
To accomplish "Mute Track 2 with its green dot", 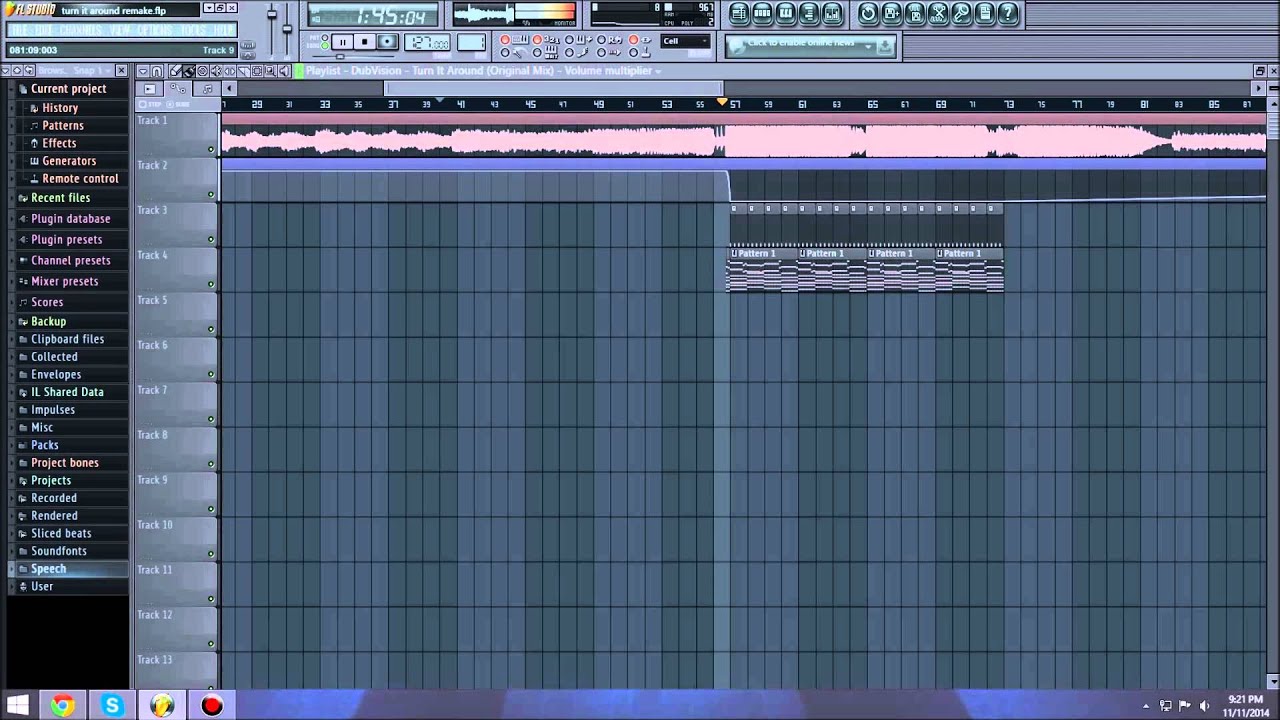I will [x=211, y=194].
